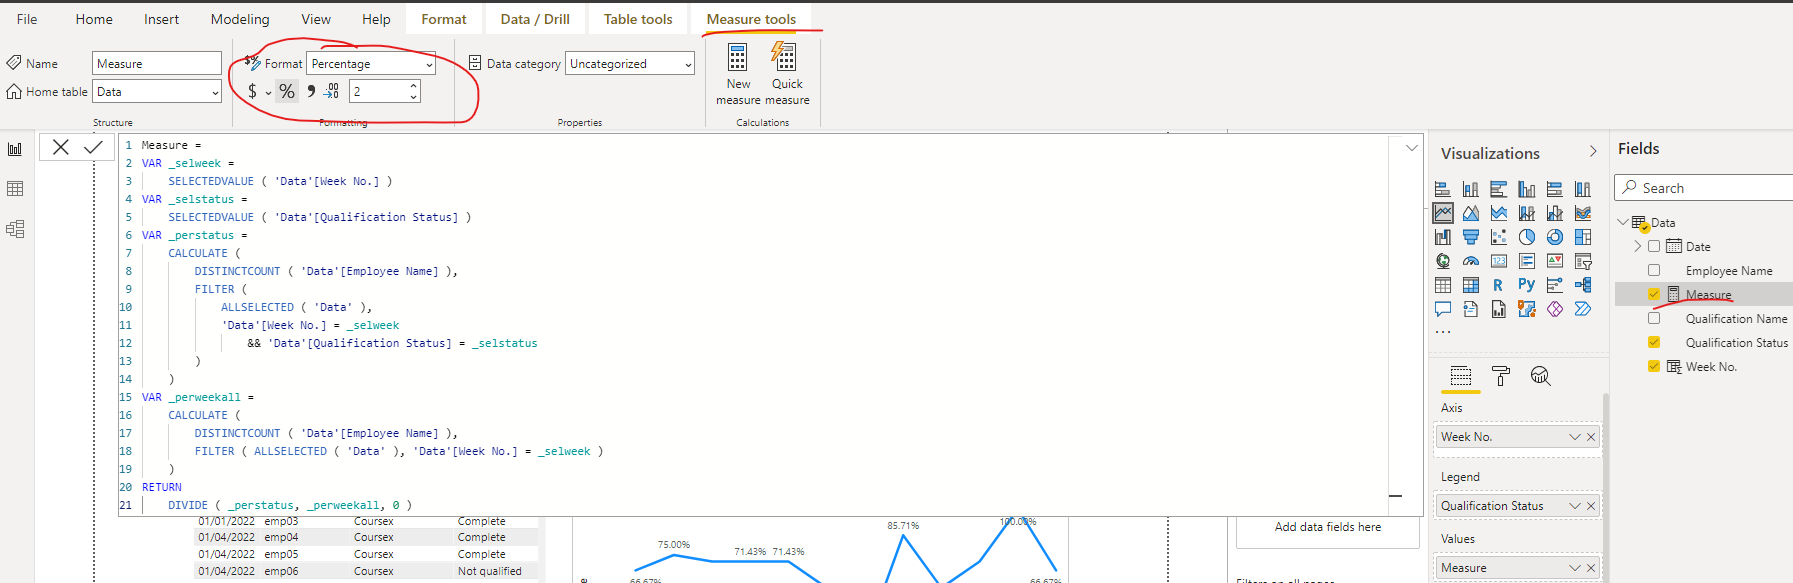
Task: Open Qualification Status legend field dropdown
Action: [1575, 506]
